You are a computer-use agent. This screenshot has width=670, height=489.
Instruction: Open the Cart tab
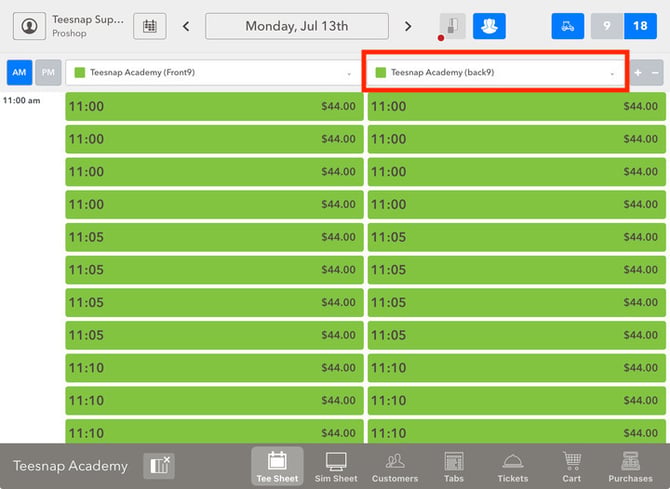[x=572, y=466]
